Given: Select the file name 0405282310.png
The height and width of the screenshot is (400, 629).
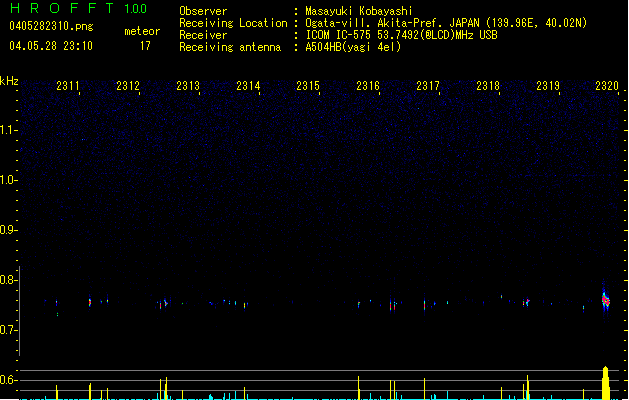Looking at the screenshot, I should [51, 27].
